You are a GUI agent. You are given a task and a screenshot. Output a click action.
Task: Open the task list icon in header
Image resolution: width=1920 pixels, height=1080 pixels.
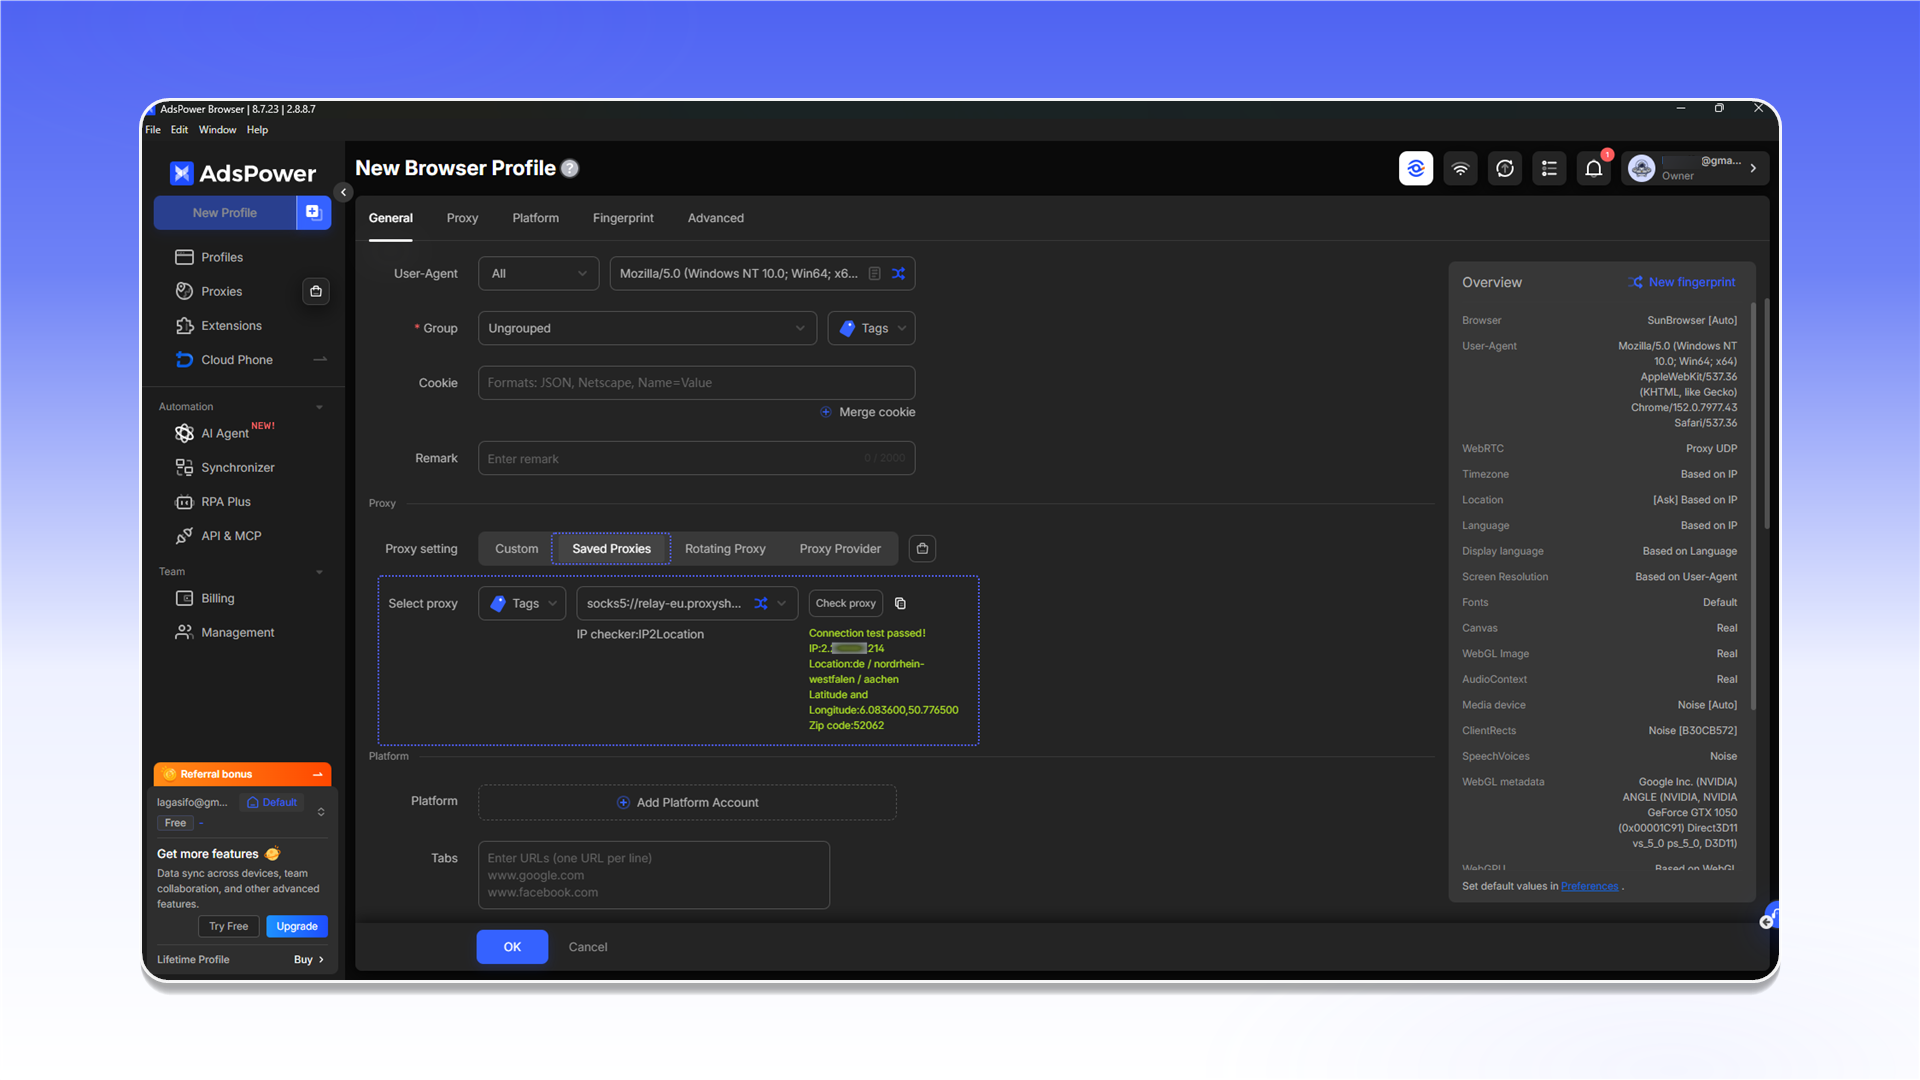1549,169
